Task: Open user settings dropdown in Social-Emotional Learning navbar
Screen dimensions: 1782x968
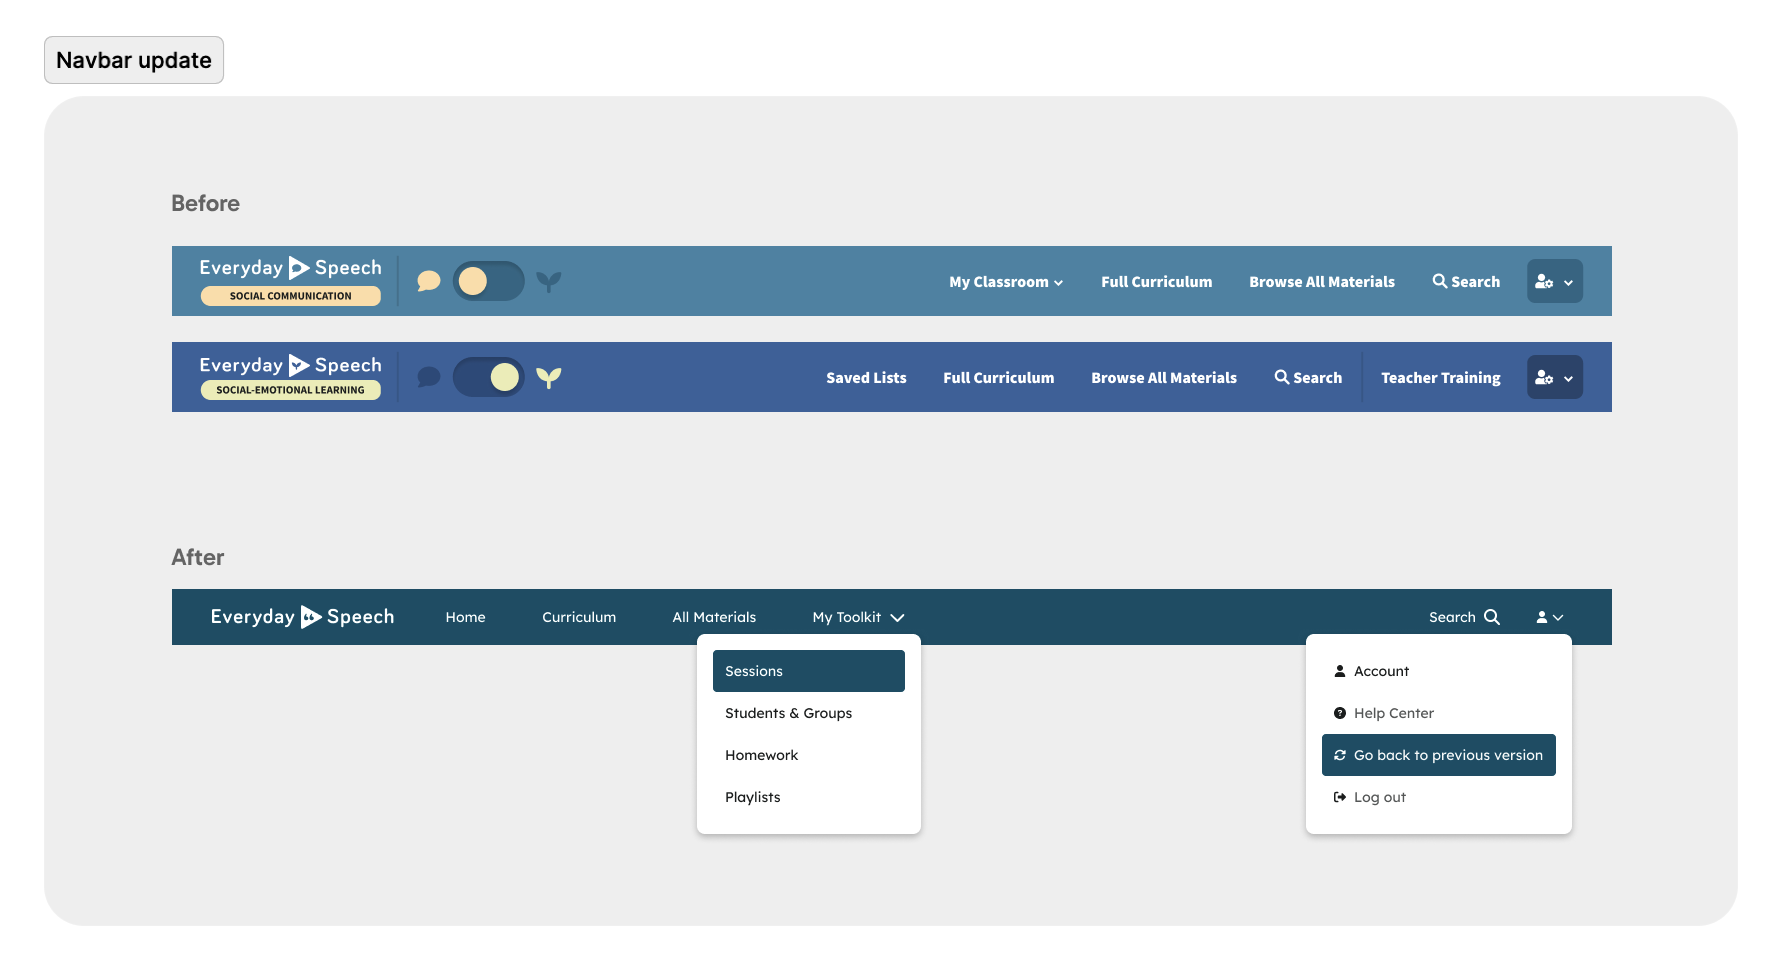Action: pyautogui.click(x=1555, y=377)
